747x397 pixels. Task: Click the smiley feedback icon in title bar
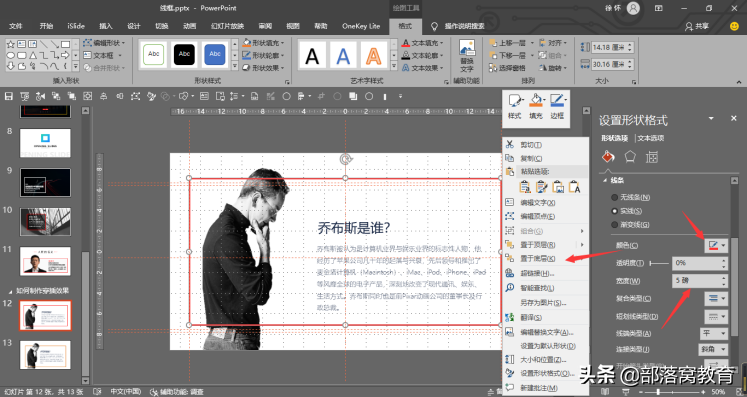coord(734,26)
